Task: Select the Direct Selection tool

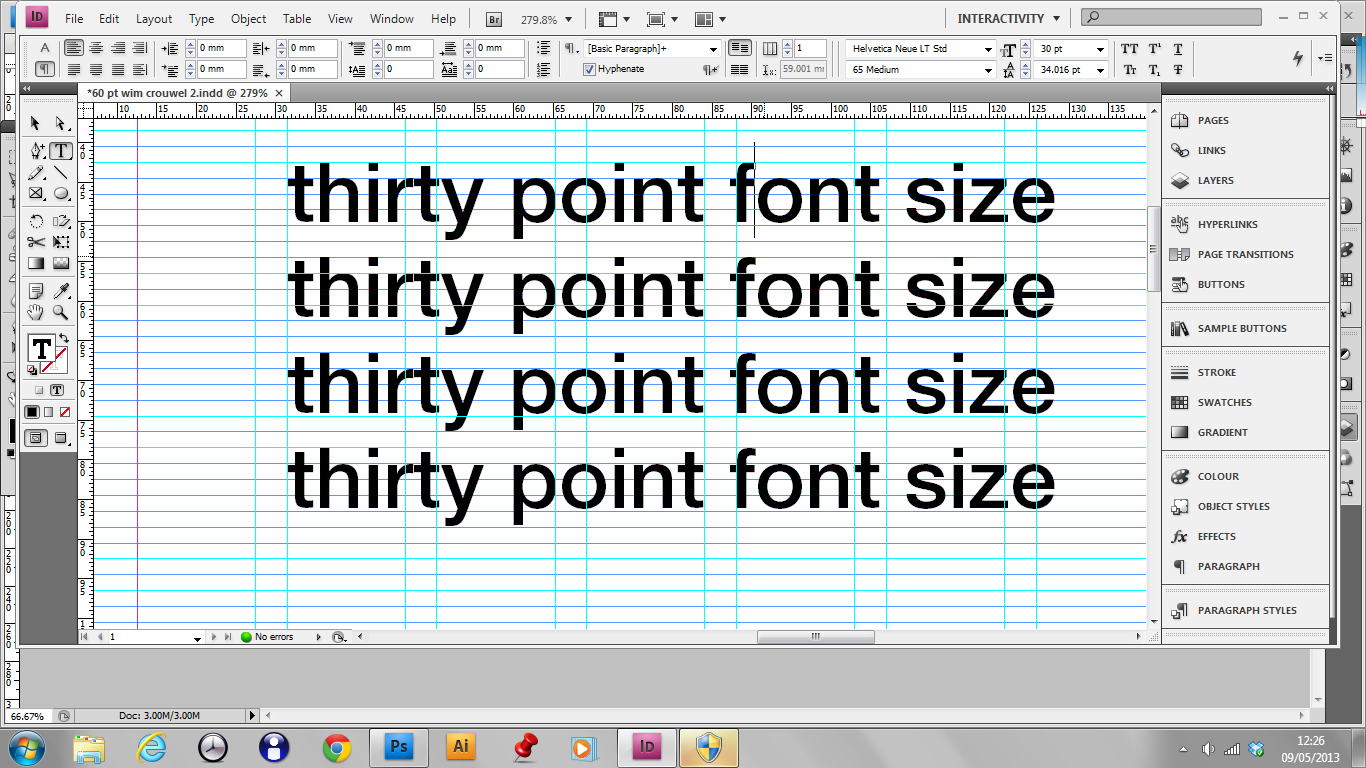Action: [61, 124]
